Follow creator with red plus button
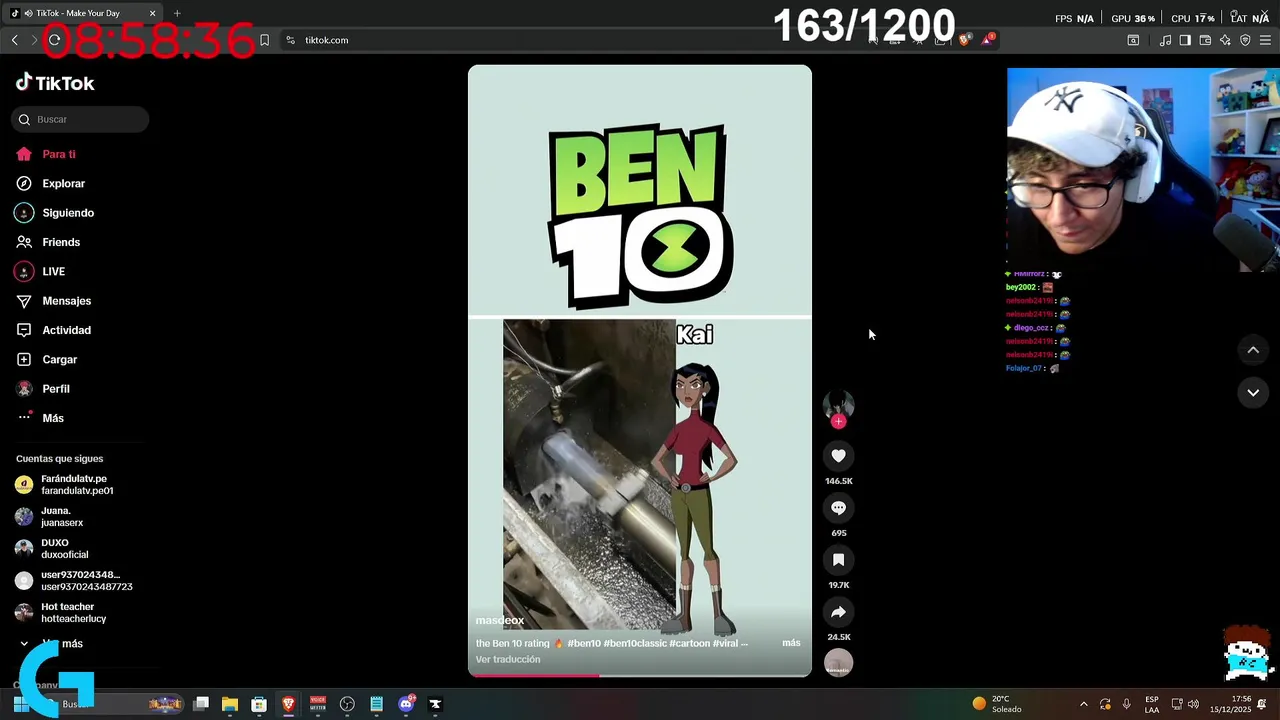 pyautogui.click(x=838, y=422)
